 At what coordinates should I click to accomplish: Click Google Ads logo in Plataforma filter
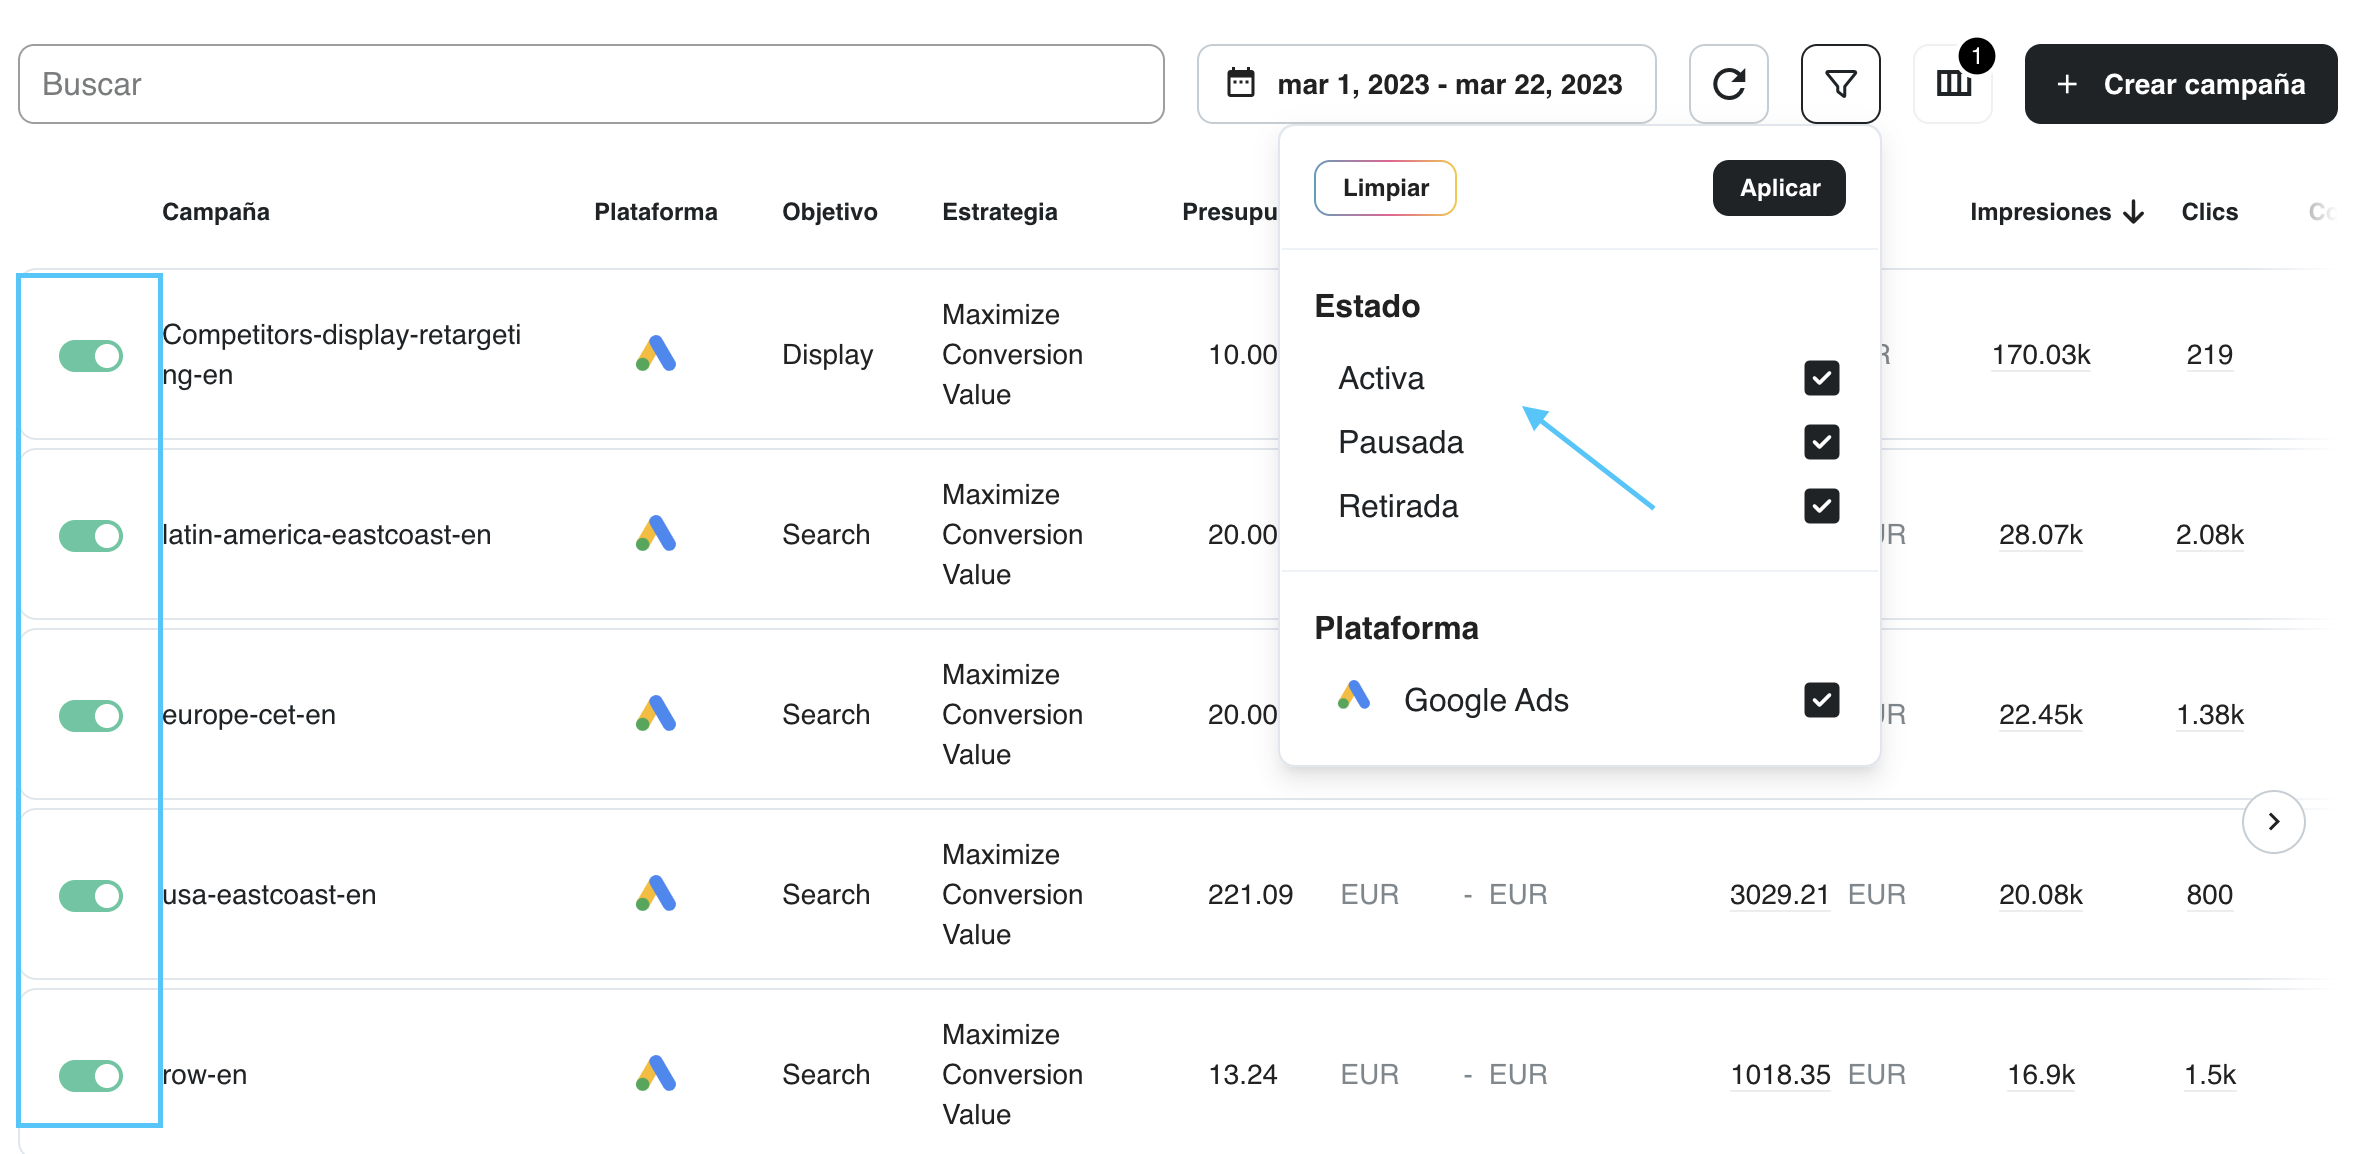[x=1353, y=696]
